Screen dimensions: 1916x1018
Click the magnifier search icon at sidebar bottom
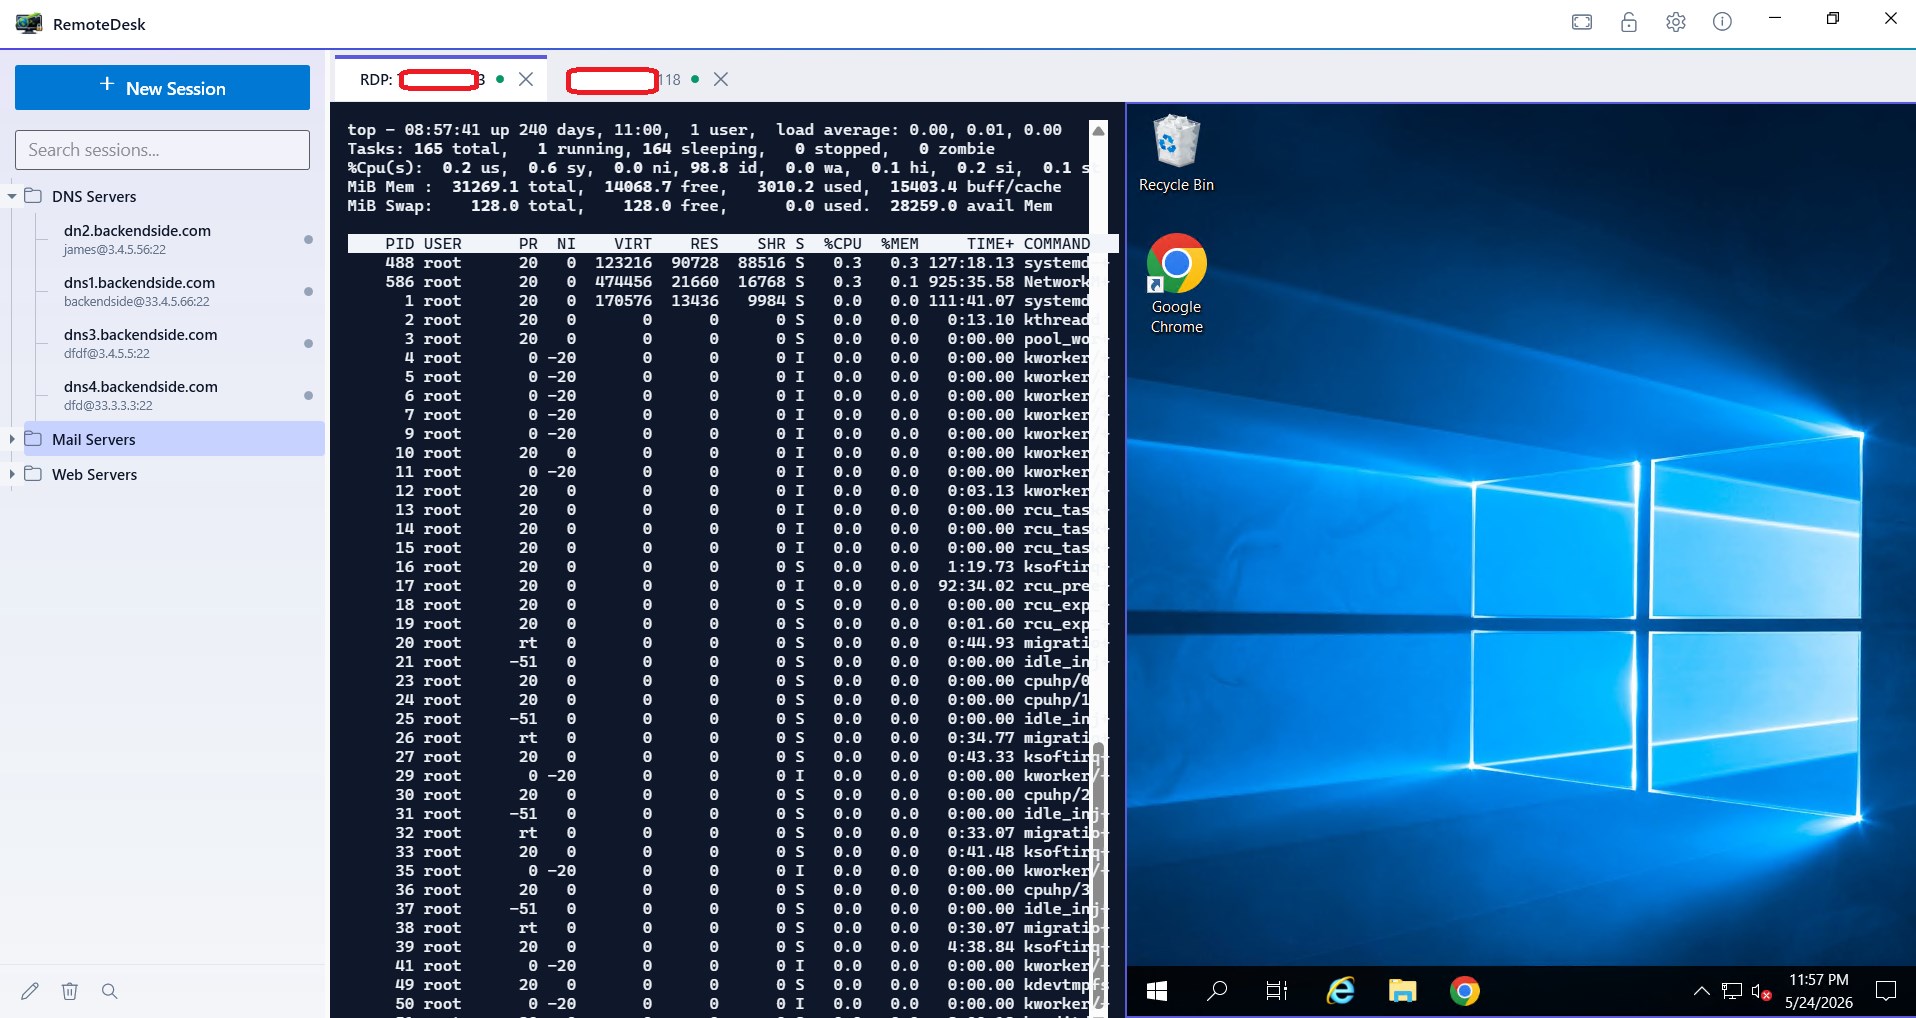tap(110, 991)
